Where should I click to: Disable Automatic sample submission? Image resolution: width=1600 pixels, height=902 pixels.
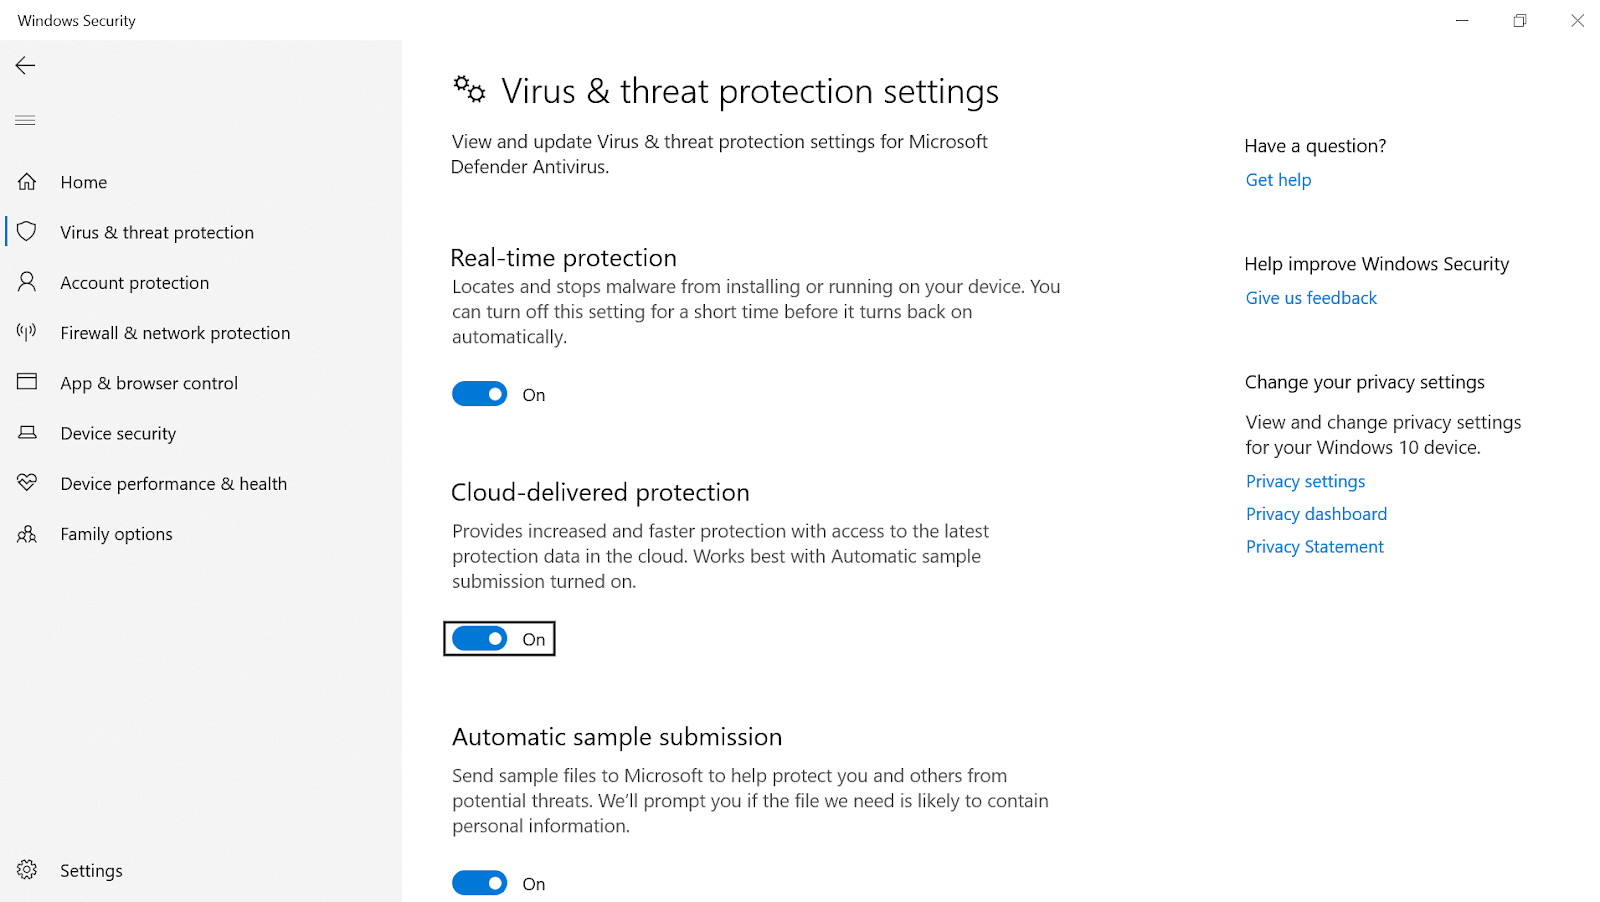[x=479, y=883]
